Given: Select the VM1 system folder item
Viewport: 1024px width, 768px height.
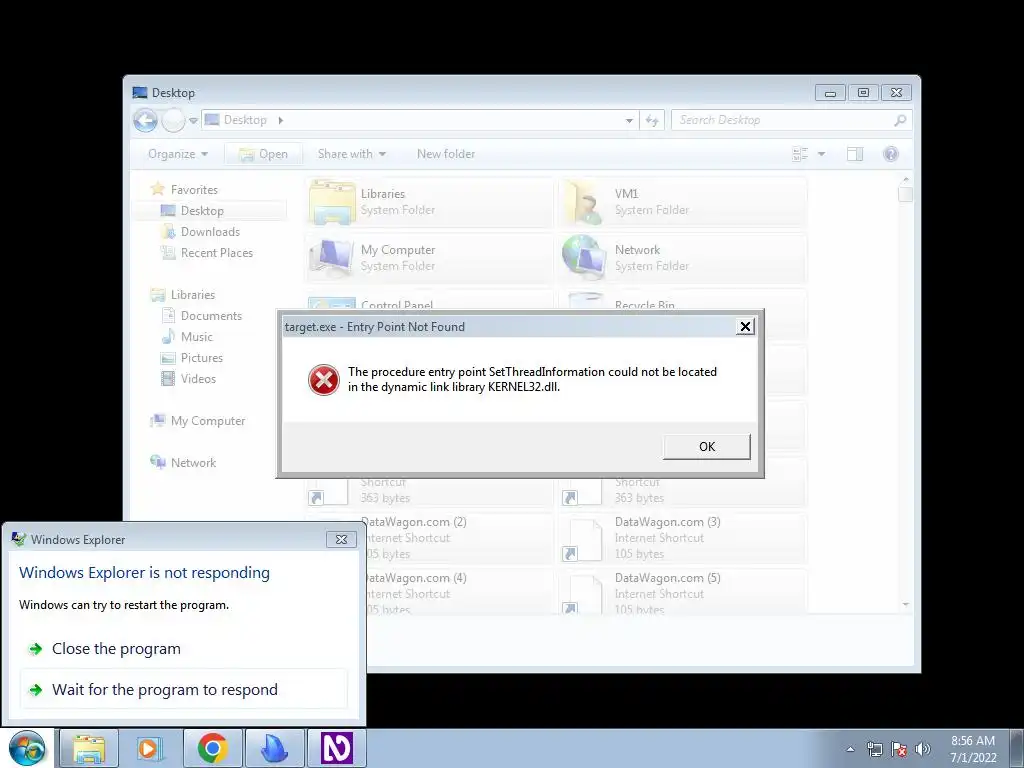Looking at the screenshot, I should click(x=682, y=202).
